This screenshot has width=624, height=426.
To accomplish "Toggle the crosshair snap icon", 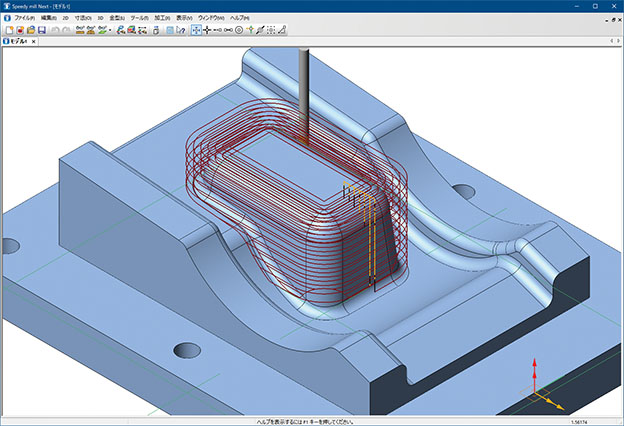I will pyautogui.click(x=207, y=31).
